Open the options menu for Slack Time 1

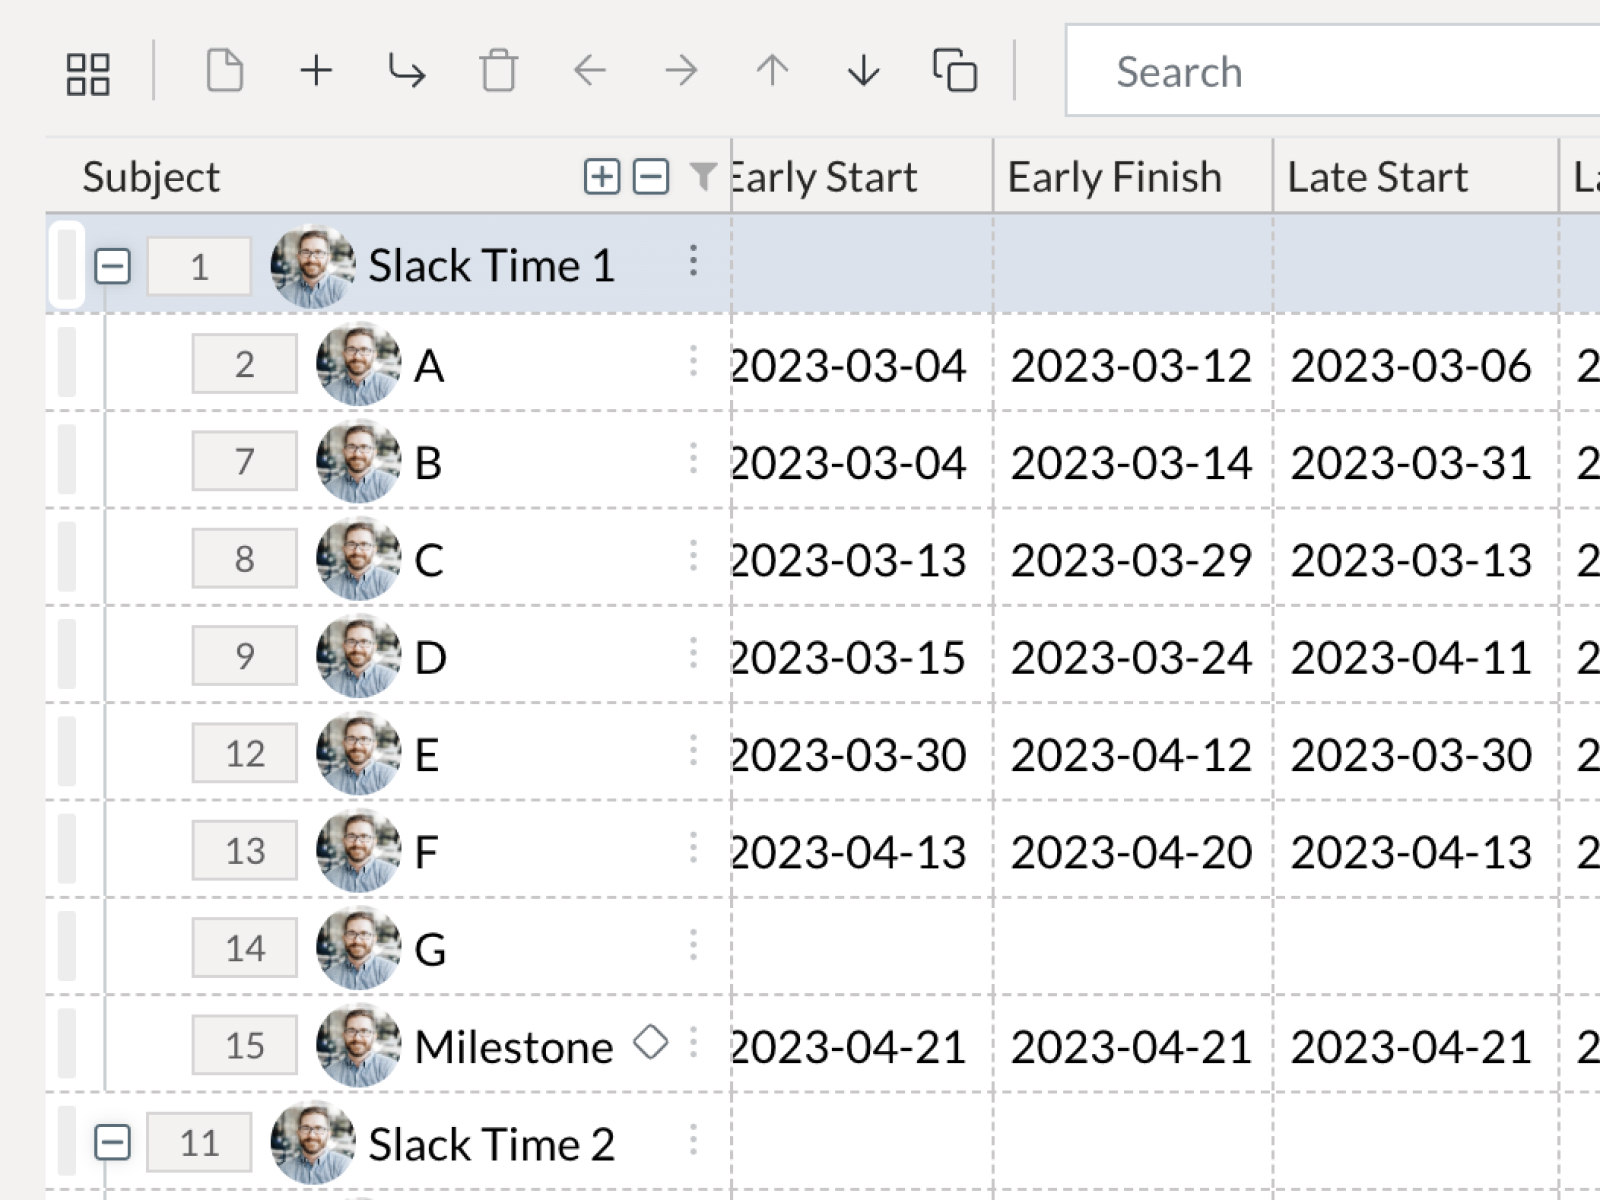pyautogui.click(x=693, y=262)
